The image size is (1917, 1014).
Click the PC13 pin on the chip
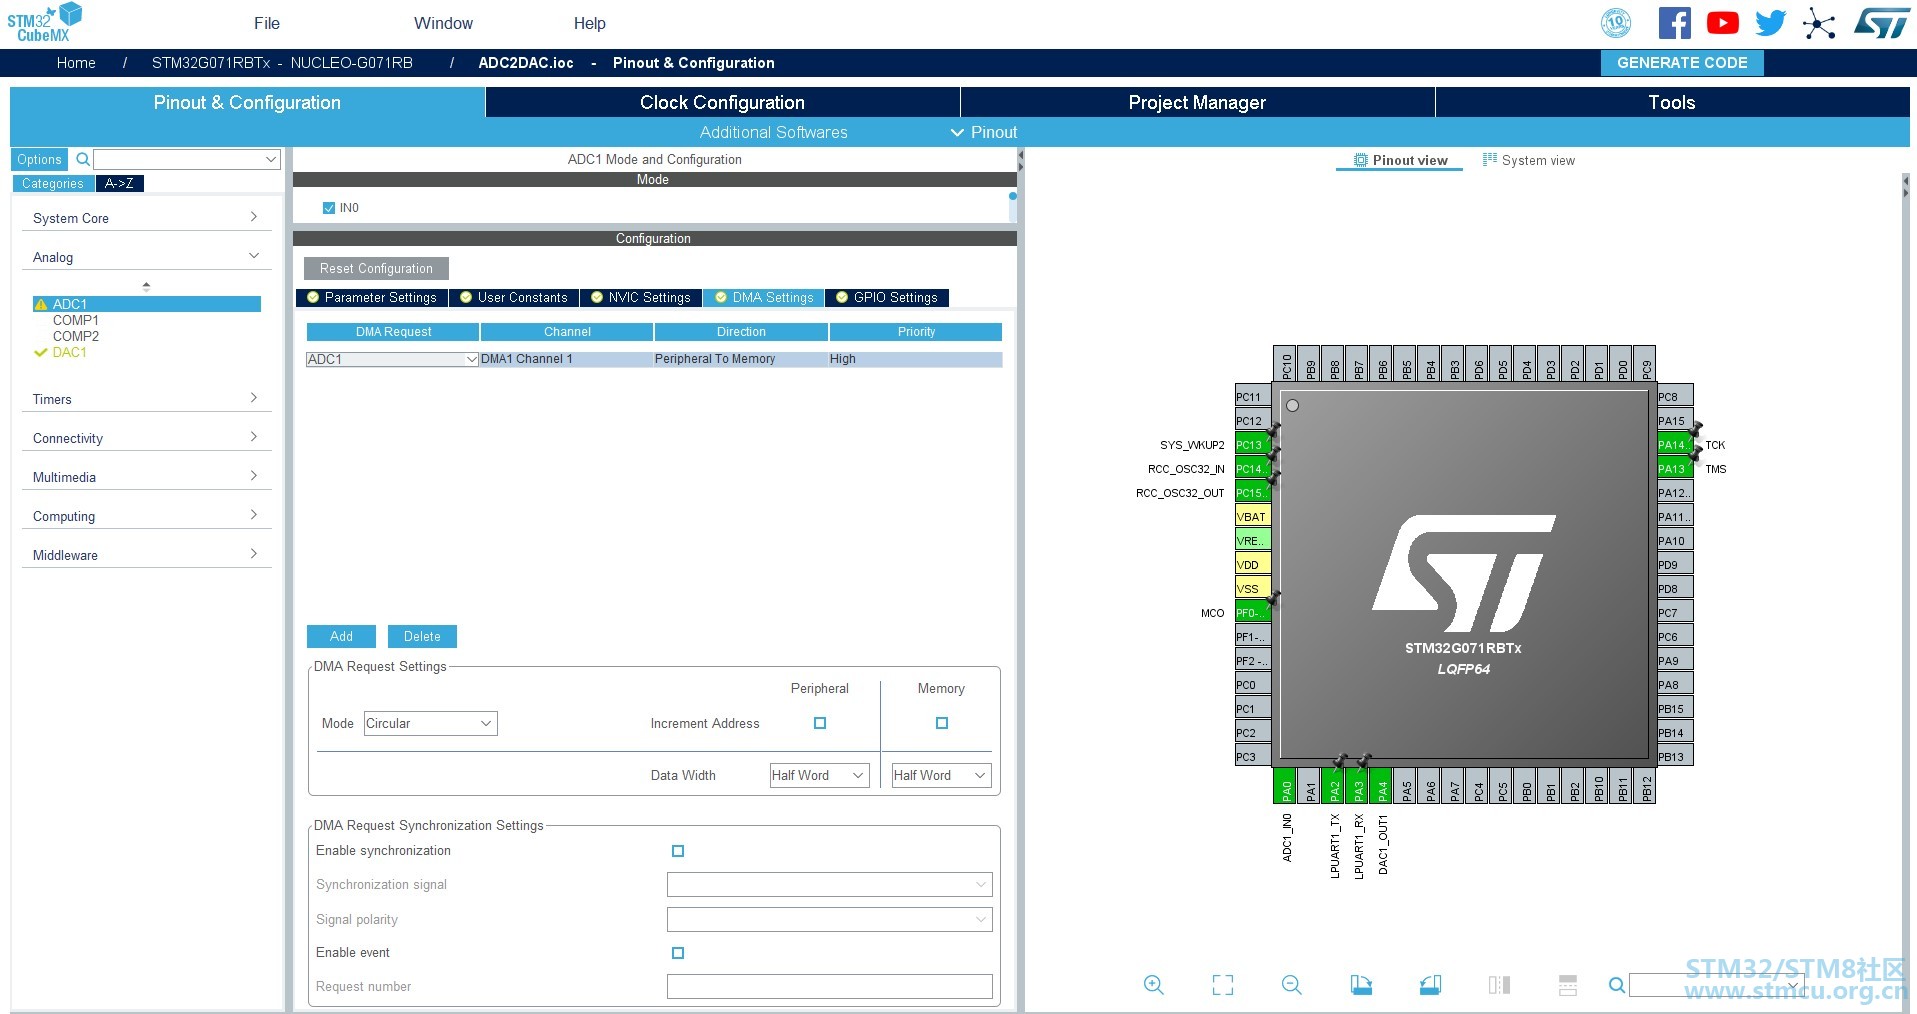[x=1253, y=445]
